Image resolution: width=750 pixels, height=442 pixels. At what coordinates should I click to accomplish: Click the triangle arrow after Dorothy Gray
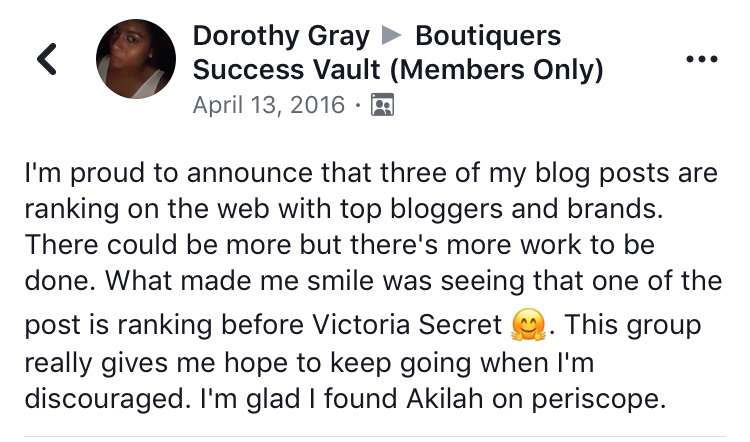392,35
